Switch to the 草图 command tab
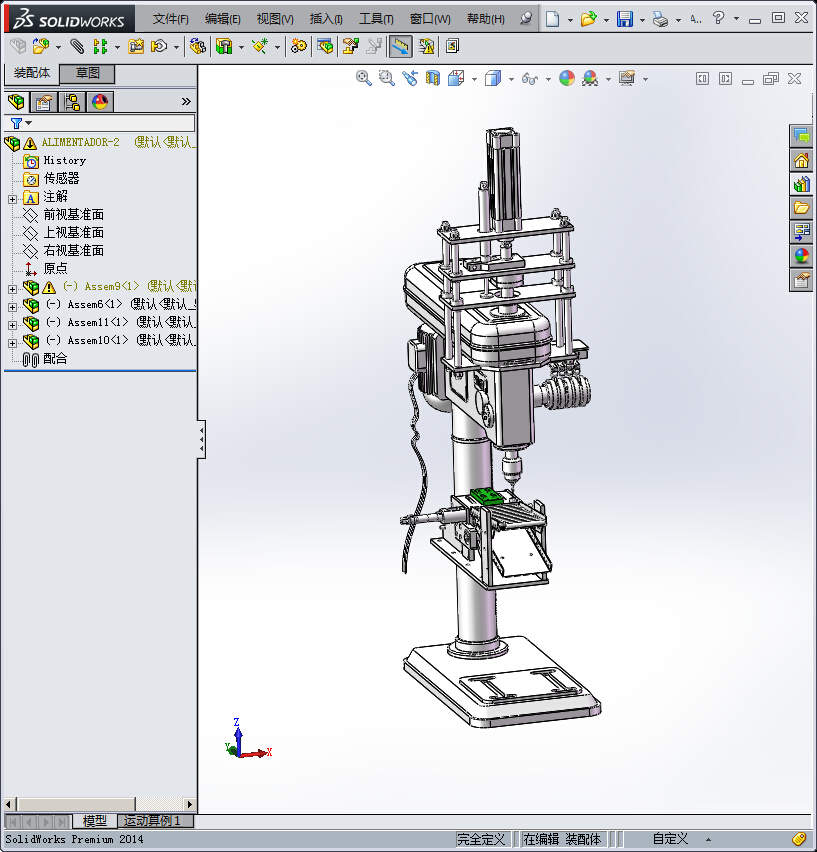 (x=88, y=73)
